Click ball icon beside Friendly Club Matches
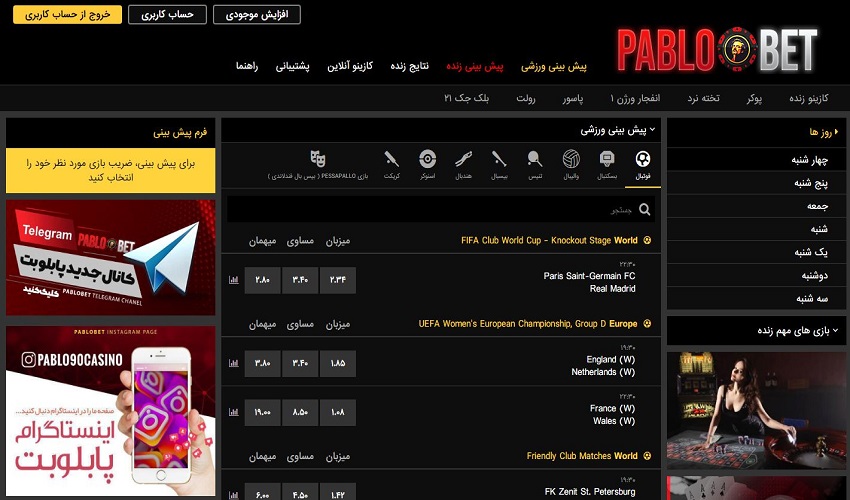850x500 pixels. tap(647, 456)
